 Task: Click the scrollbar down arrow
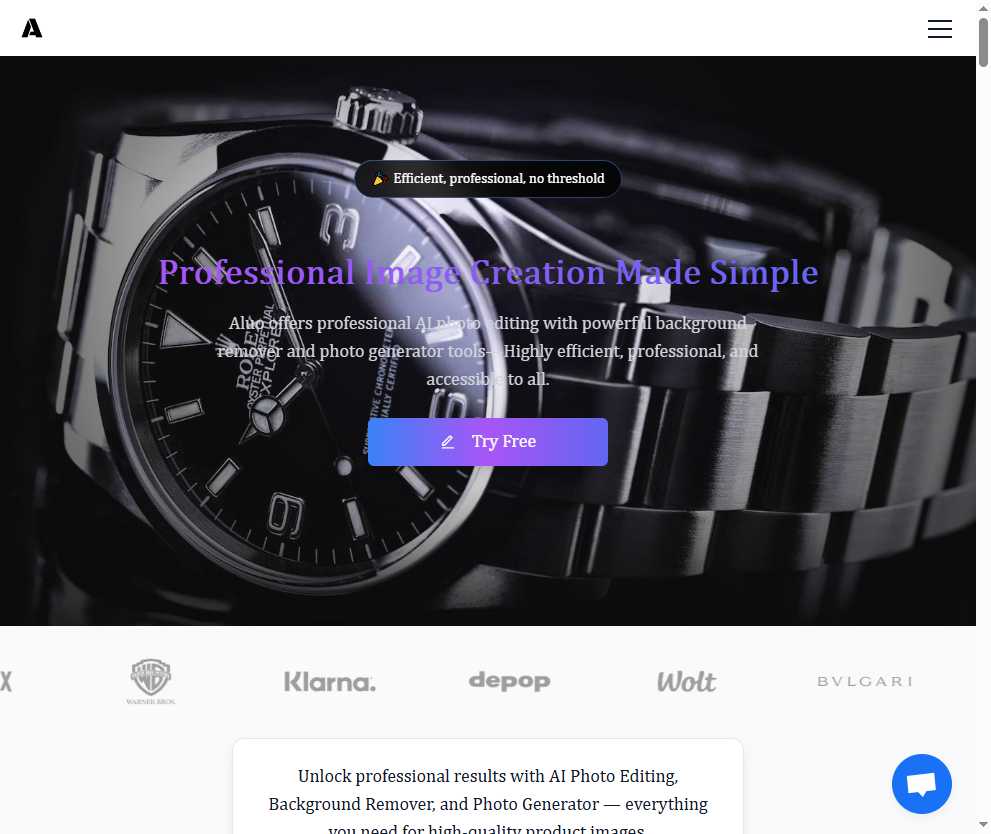983,825
